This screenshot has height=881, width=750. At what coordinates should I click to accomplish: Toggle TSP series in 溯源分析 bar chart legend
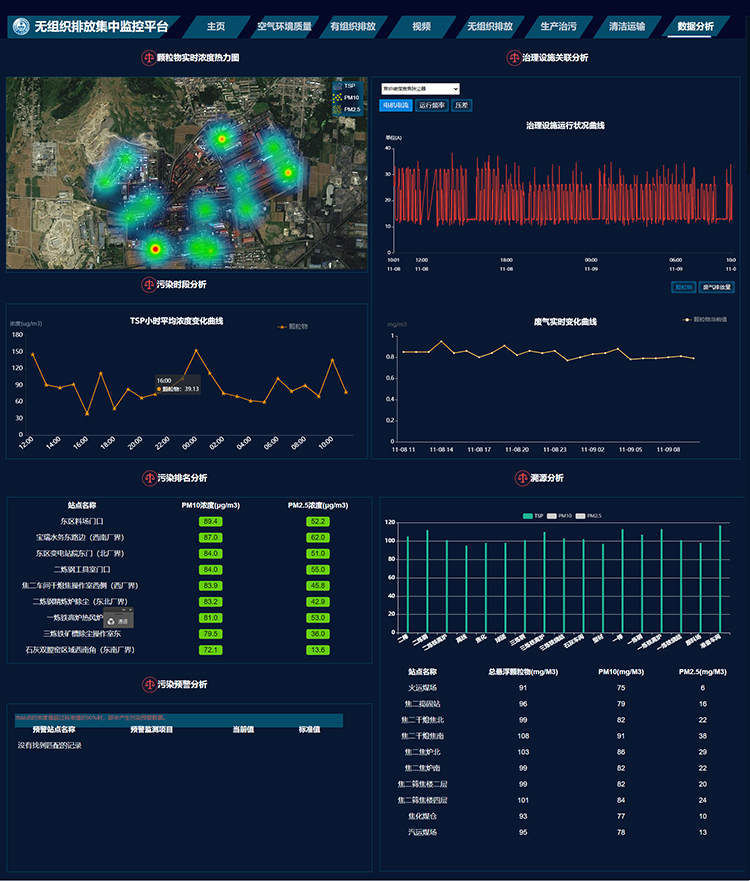pos(531,515)
